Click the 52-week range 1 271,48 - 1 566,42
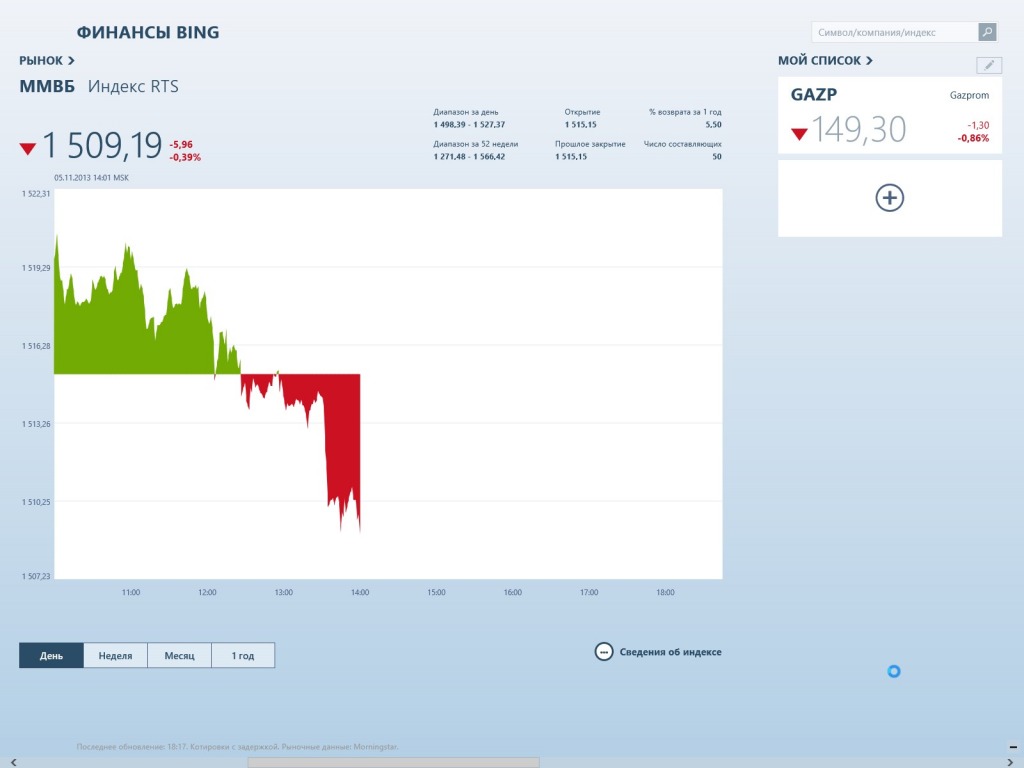The height and width of the screenshot is (768, 1024). click(x=469, y=157)
